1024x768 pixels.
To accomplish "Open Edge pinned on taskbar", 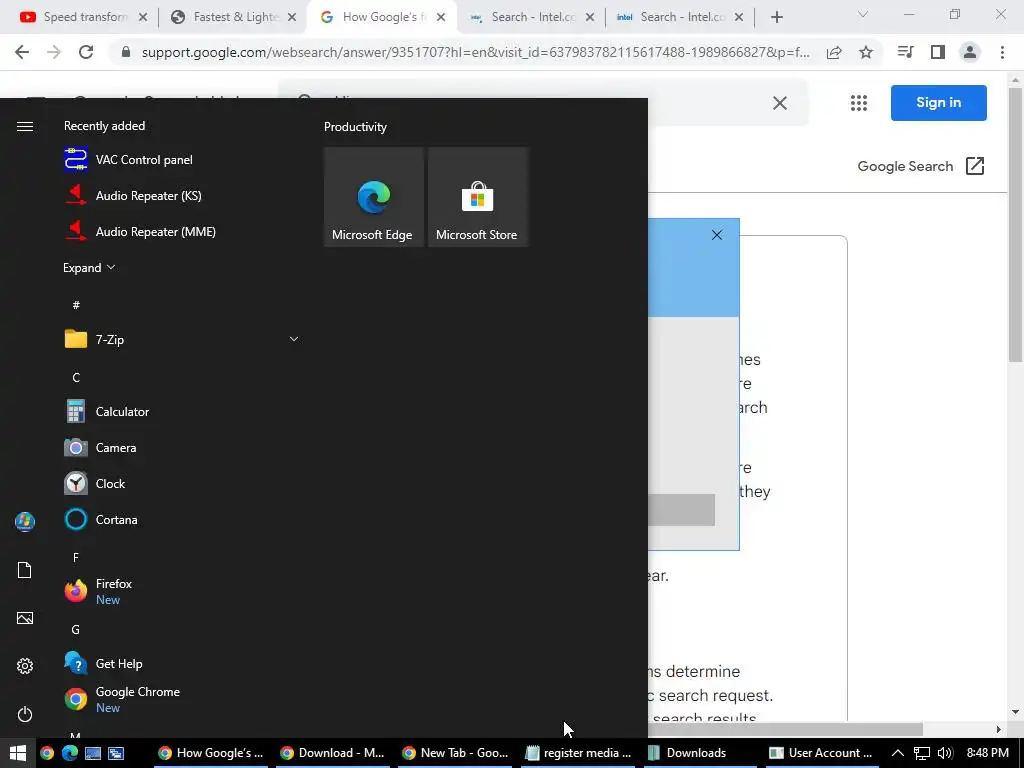I will point(70,753).
